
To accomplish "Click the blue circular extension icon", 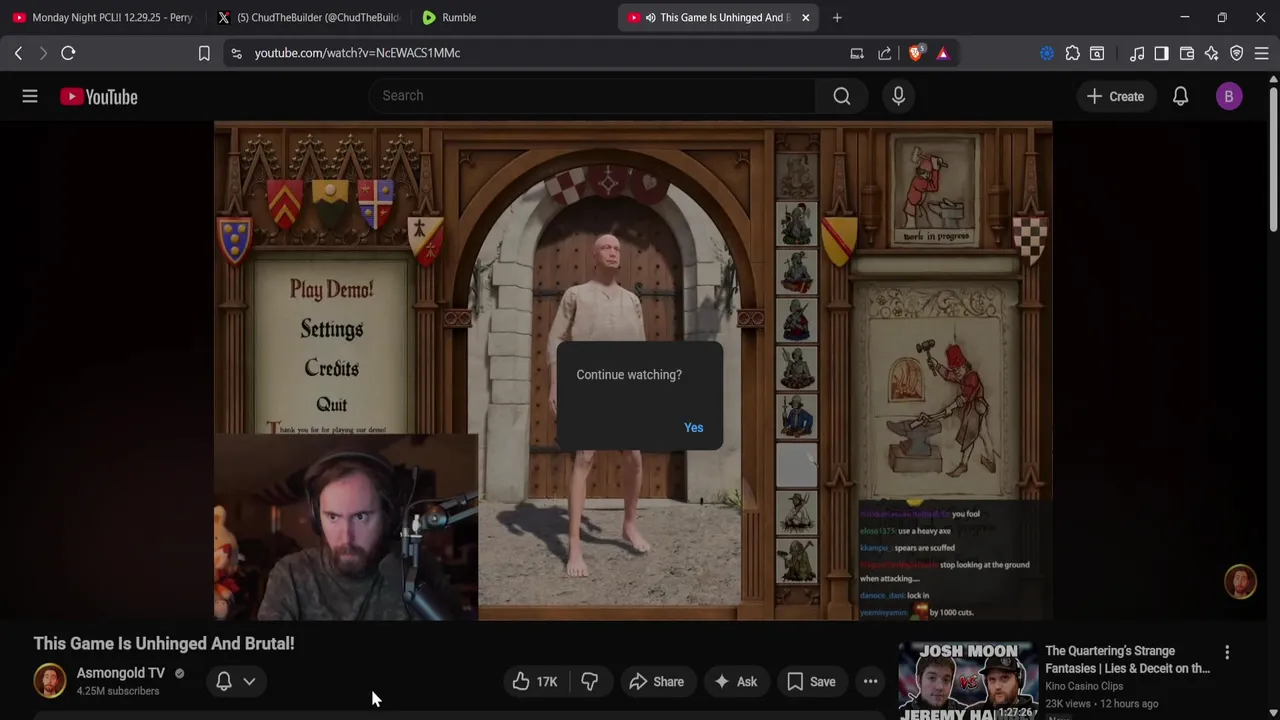I will pos(1047,53).
